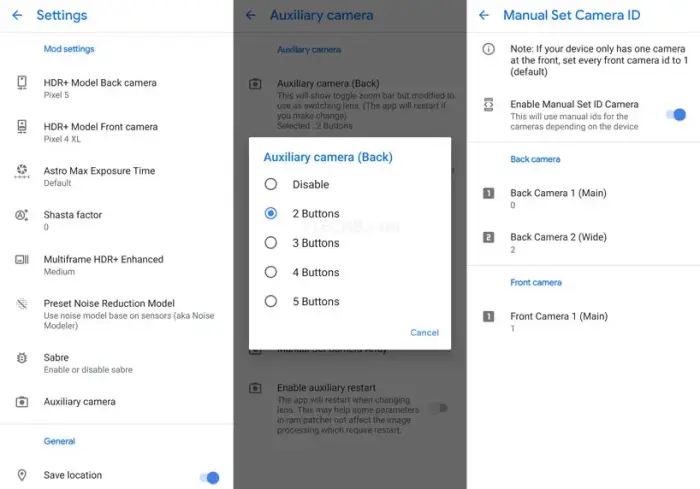Go back from Manual Set Camera ID screen
This screenshot has height=489, width=700.
484,15
